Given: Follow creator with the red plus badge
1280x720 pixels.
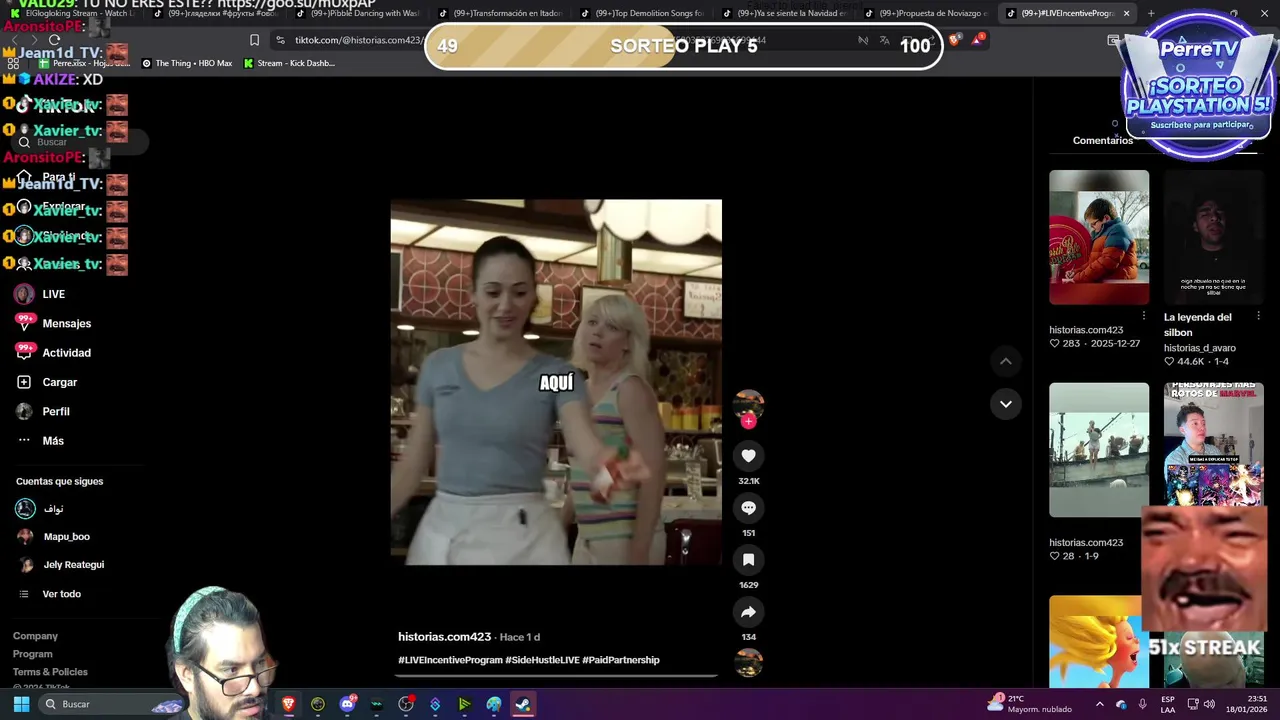Looking at the screenshot, I should (x=748, y=421).
